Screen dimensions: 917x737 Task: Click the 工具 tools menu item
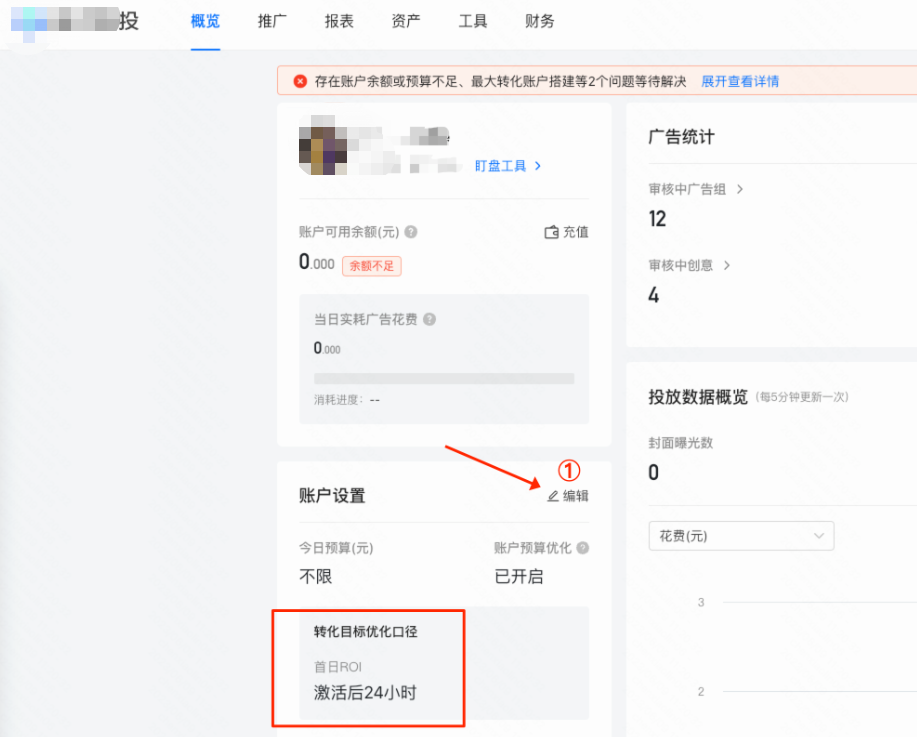472,20
